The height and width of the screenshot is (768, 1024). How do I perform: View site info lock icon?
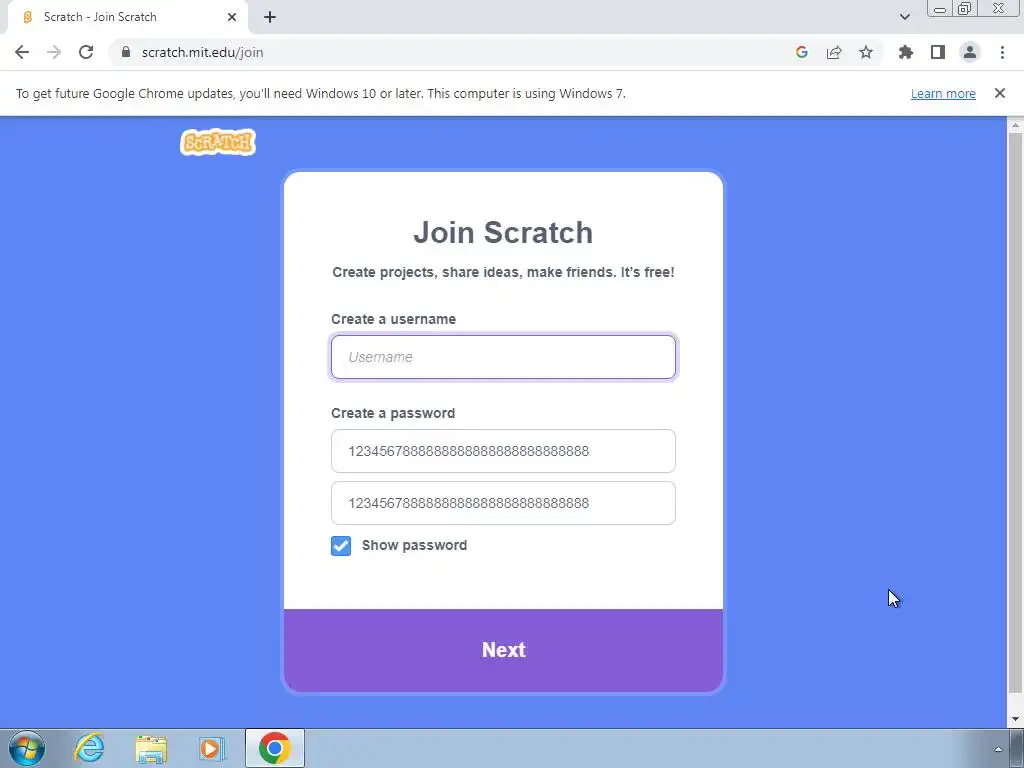[126, 52]
